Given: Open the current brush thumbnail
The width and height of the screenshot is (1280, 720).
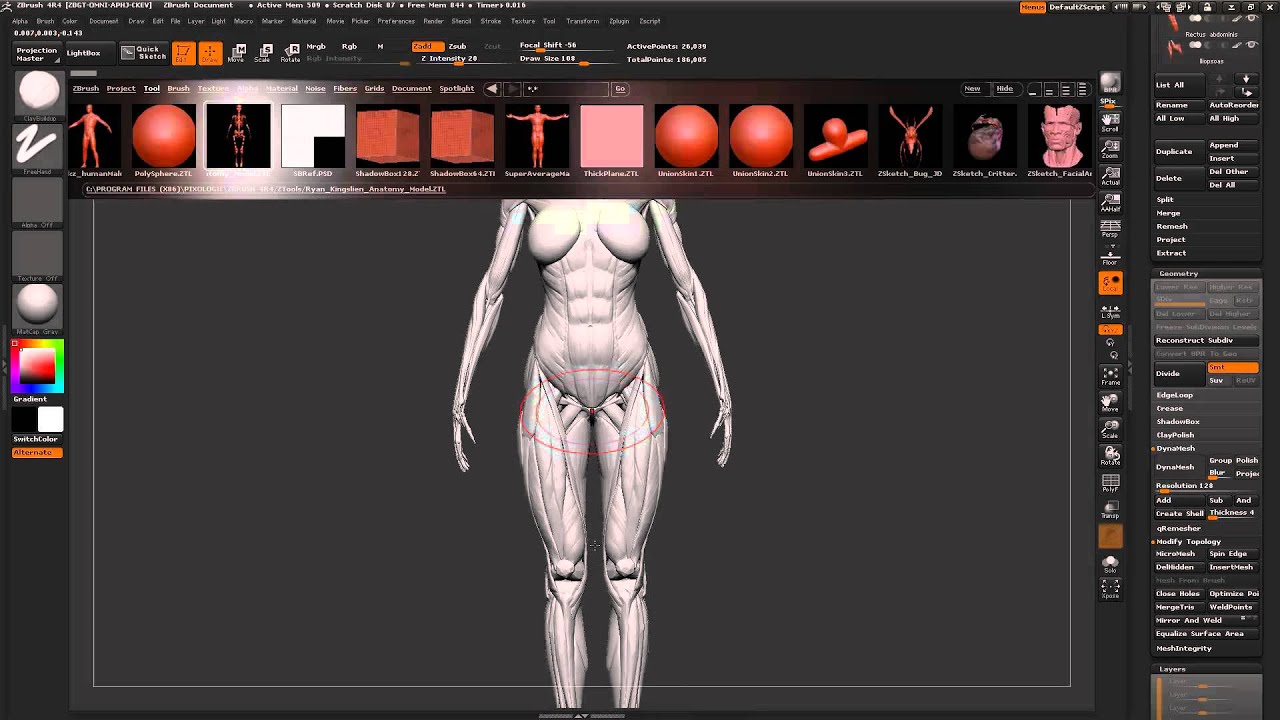Looking at the screenshot, I should click(x=38, y=95).
